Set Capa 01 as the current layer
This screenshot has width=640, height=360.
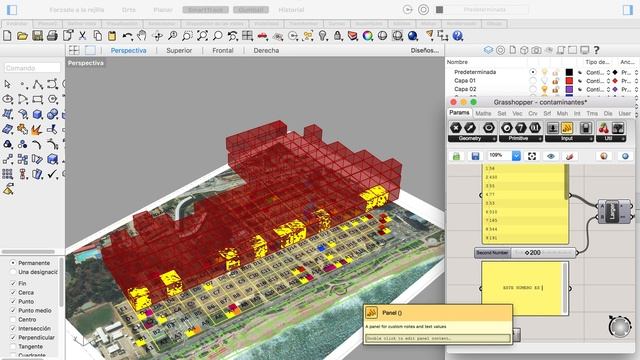(x=533, y=80)
